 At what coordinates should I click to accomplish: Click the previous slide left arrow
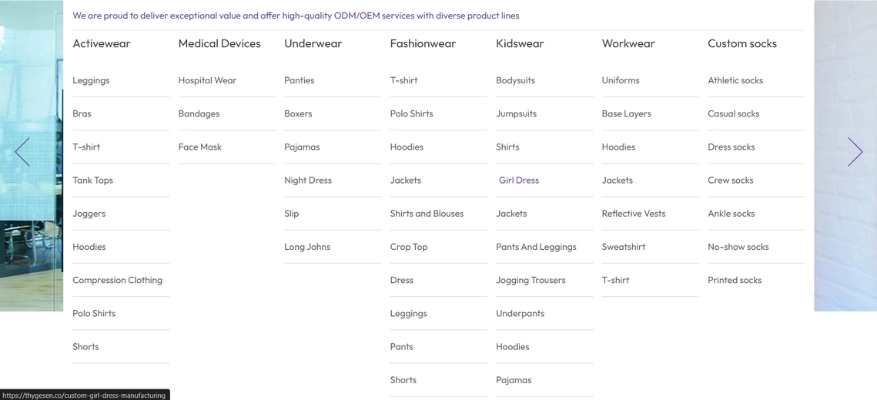[x=22, y=152]
